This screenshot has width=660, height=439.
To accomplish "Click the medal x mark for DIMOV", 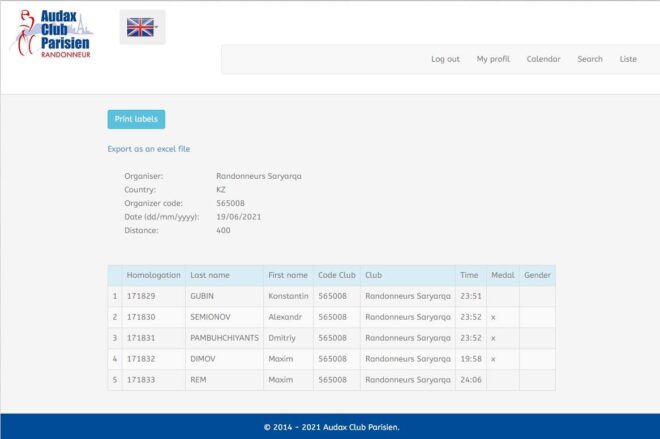I will tap(493, 359).
